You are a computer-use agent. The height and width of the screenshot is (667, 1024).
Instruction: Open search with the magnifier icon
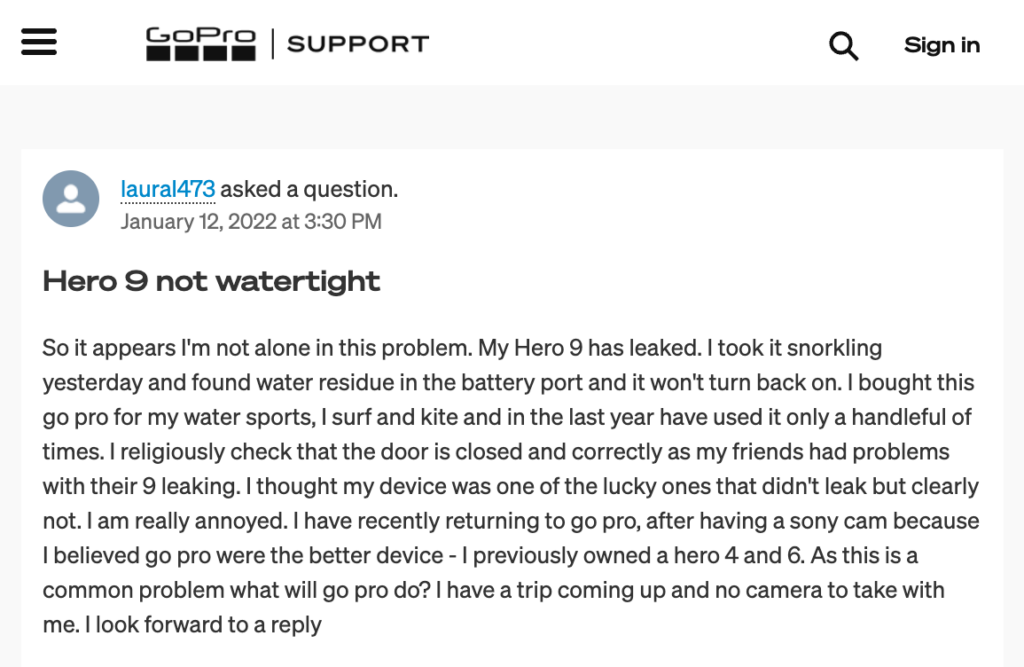tap(843, 45)
